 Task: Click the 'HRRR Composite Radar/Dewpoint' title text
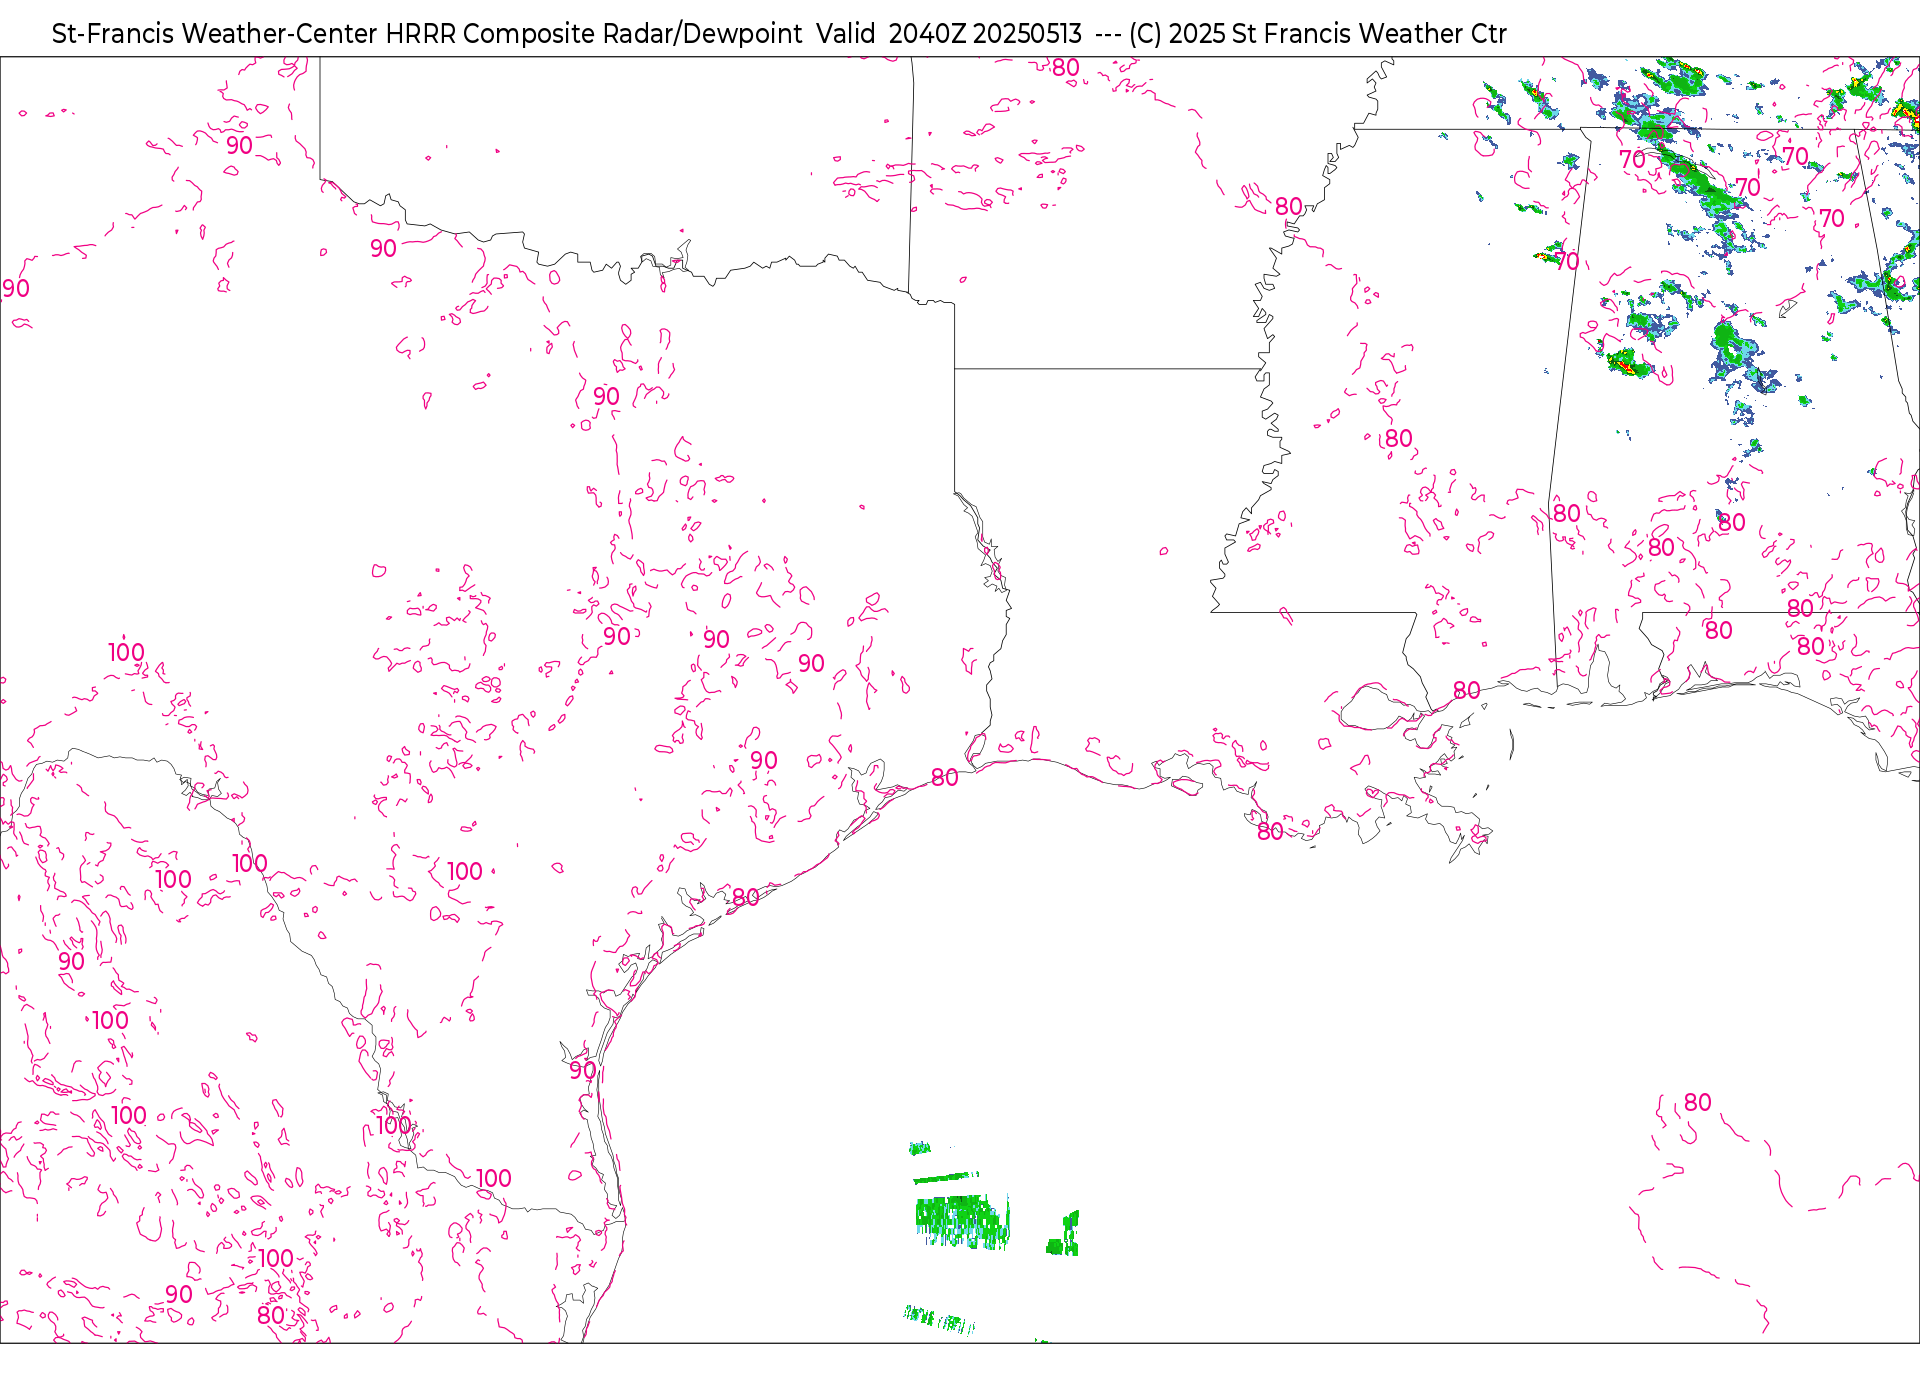594,34
